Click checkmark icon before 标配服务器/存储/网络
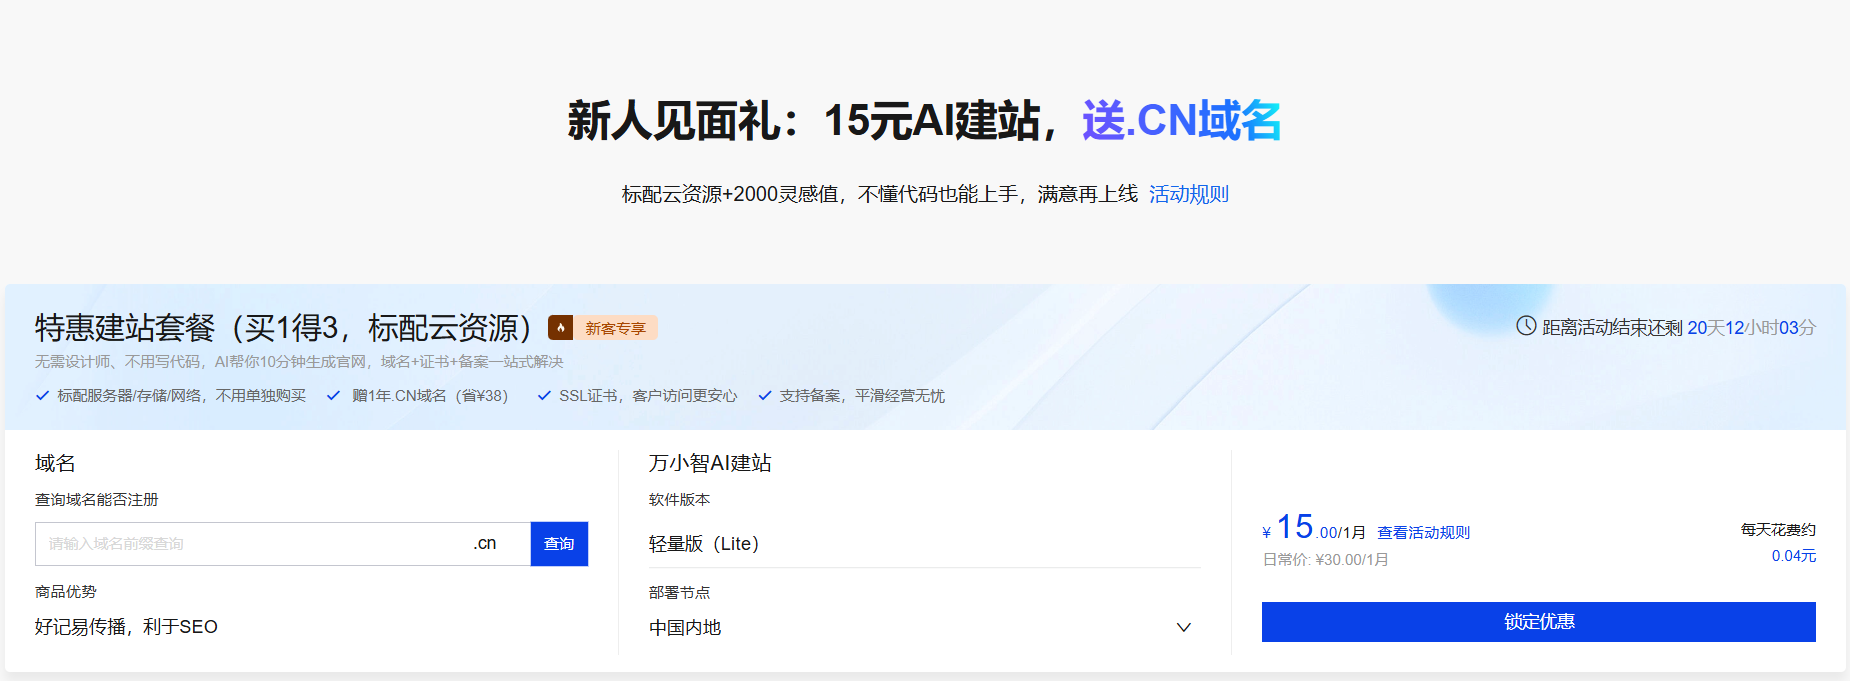This screenshot has width=1850, height=681. tap(43, 396)
